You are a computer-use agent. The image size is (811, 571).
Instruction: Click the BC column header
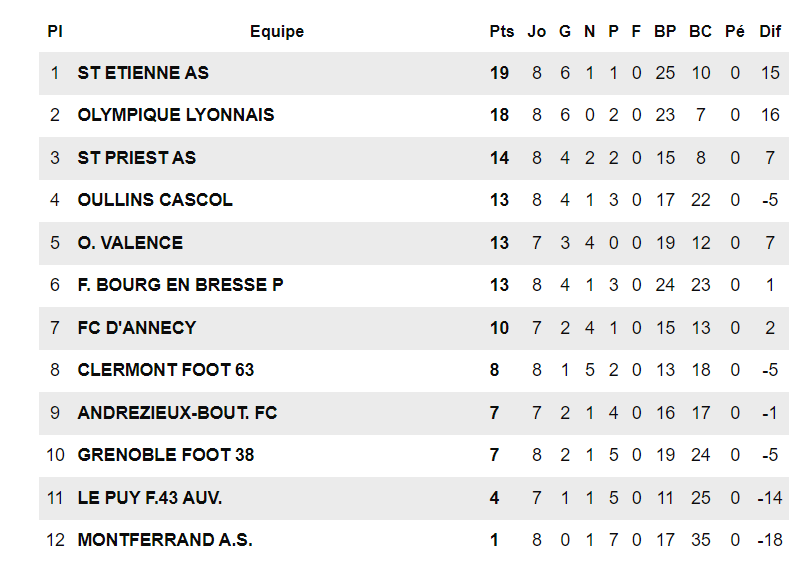(700, 32)
